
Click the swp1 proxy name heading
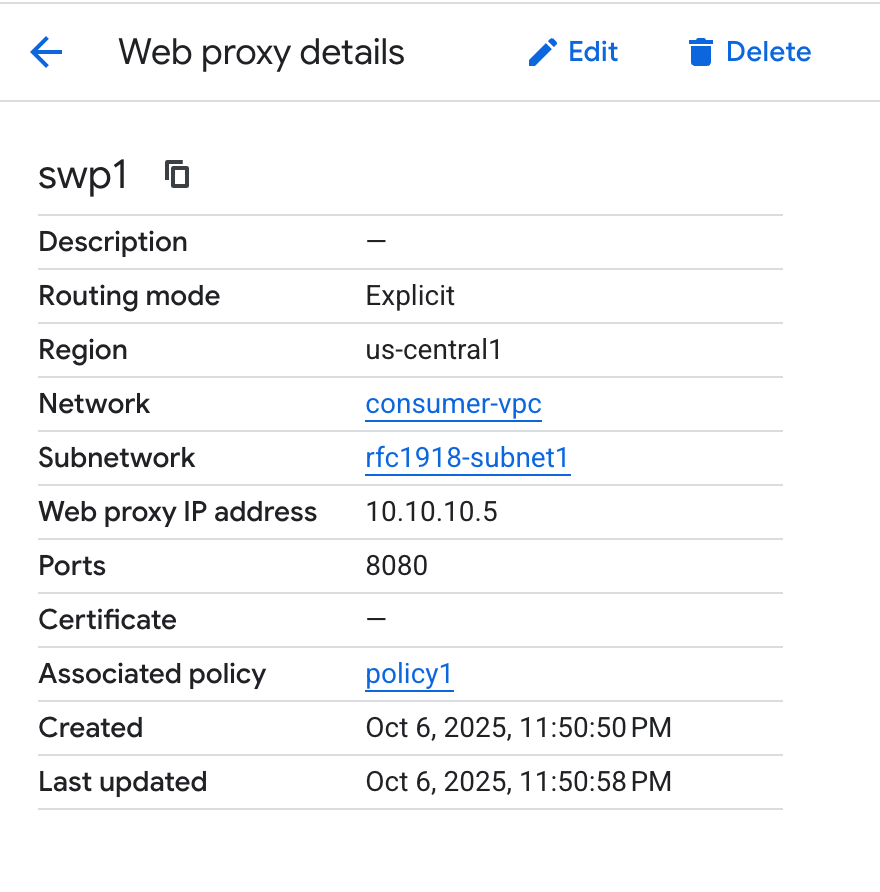coord(83,175)
